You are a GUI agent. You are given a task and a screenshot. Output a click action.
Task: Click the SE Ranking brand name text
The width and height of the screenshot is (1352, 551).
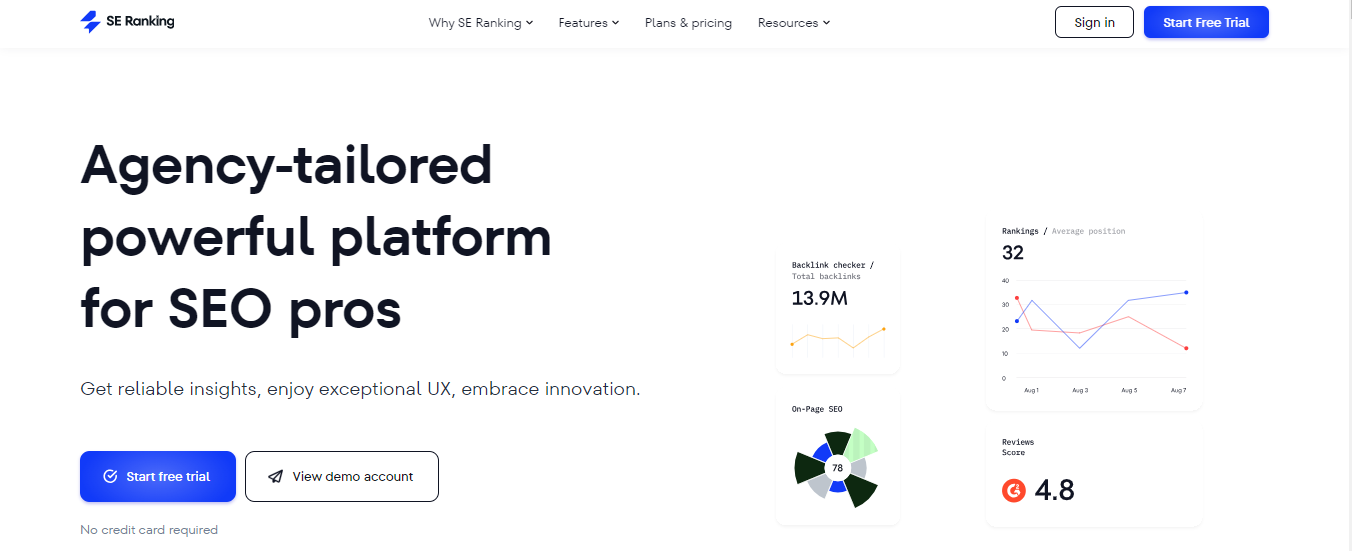[141, 22]
